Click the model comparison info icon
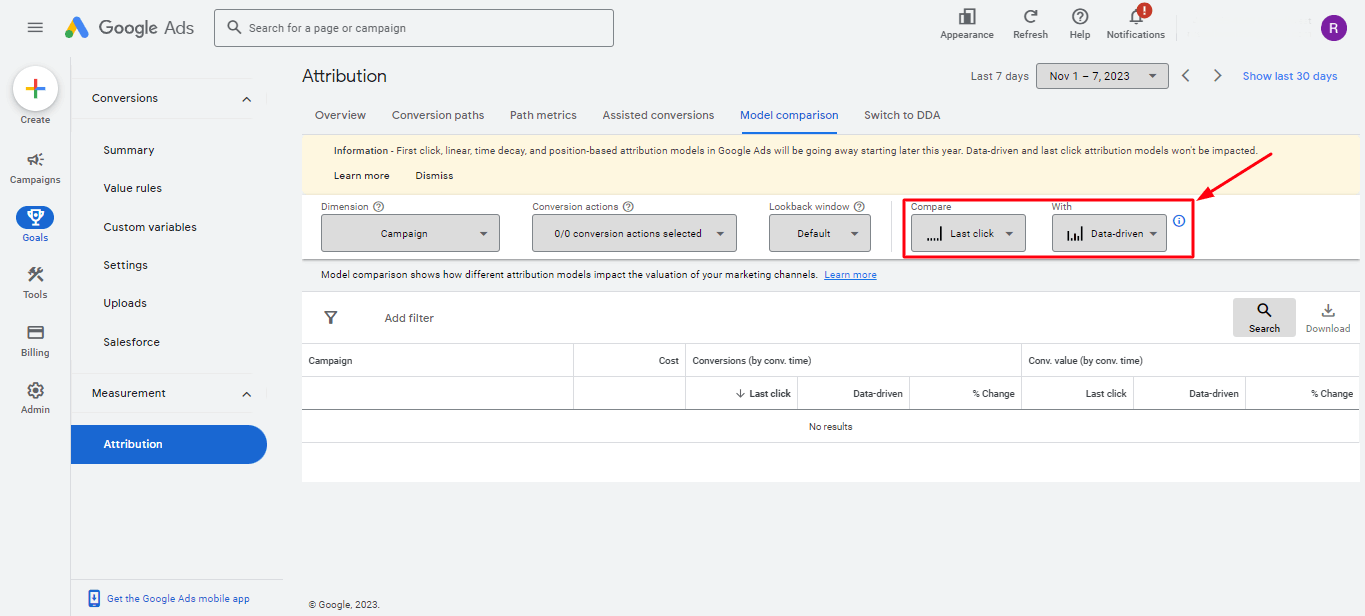This screenshot has height=616, width=1365. point(1179,221)
